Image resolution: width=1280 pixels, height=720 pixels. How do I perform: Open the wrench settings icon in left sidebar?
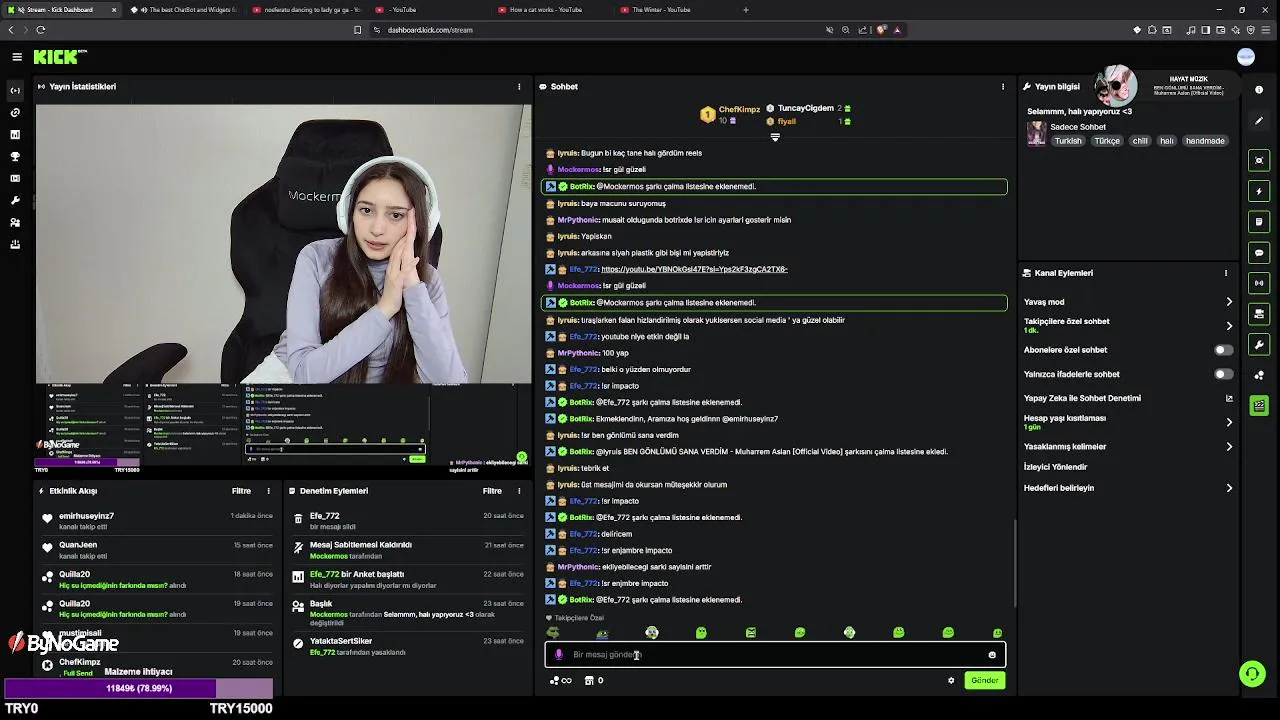click(x=15, y=201)
